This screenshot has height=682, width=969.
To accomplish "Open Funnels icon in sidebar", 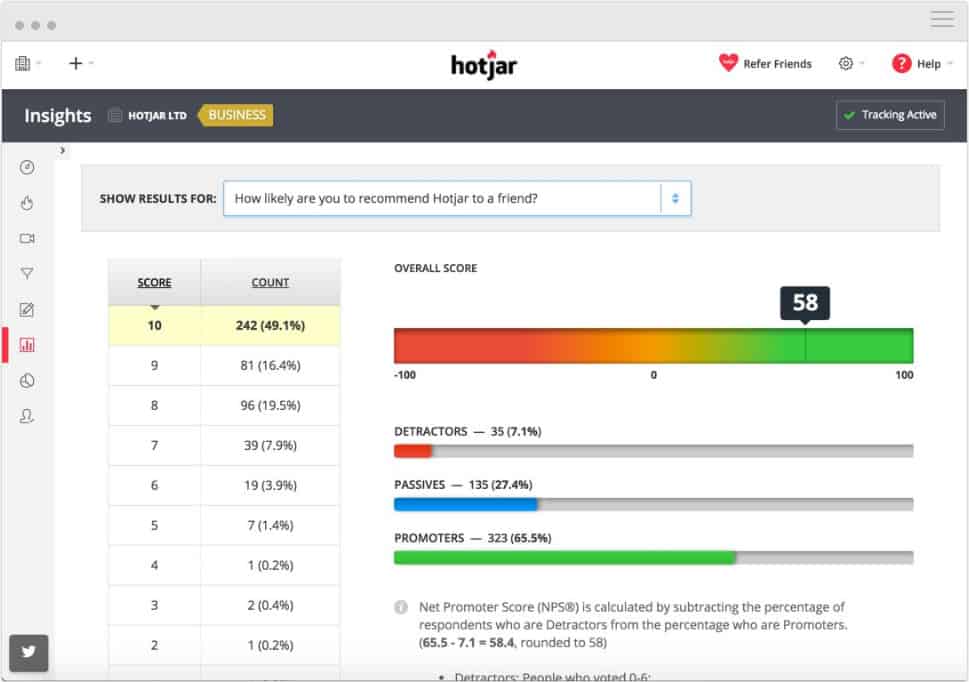I will click(27, 273).
